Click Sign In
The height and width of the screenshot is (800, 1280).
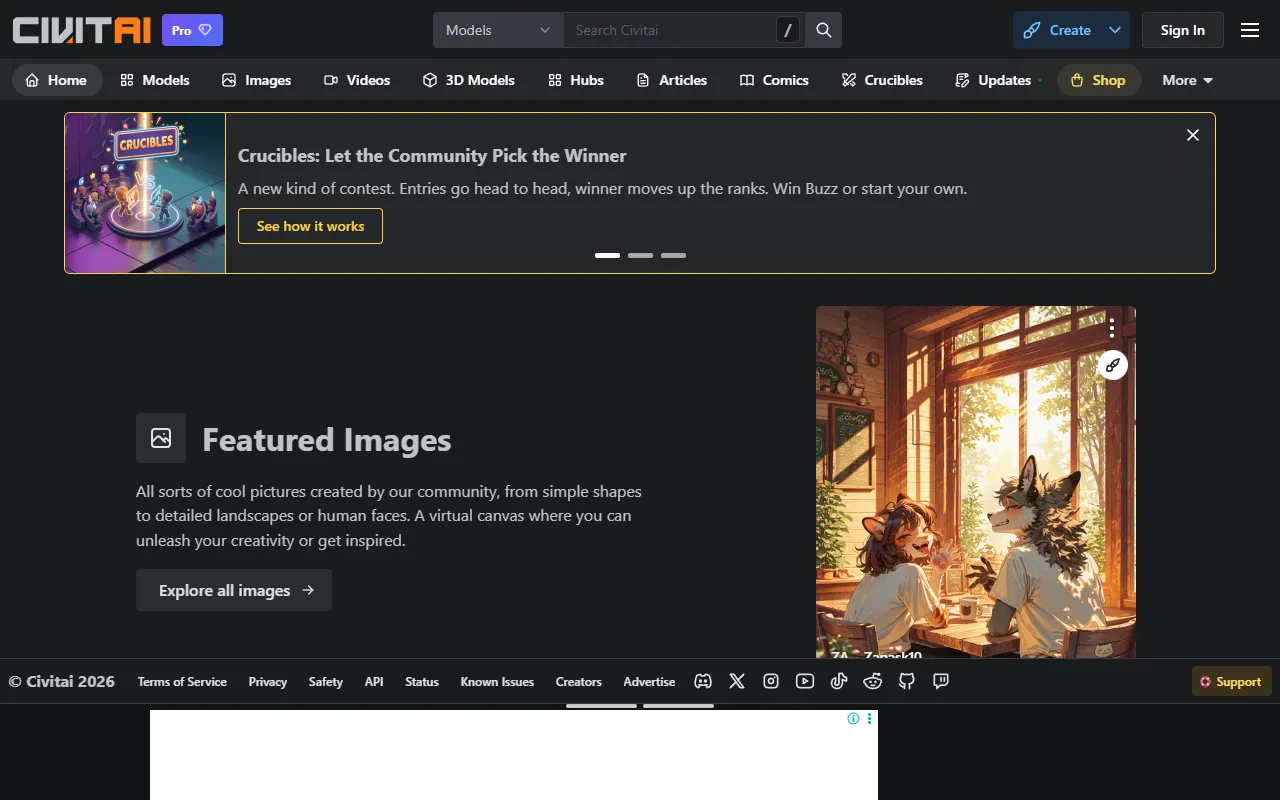point(1182,30)
